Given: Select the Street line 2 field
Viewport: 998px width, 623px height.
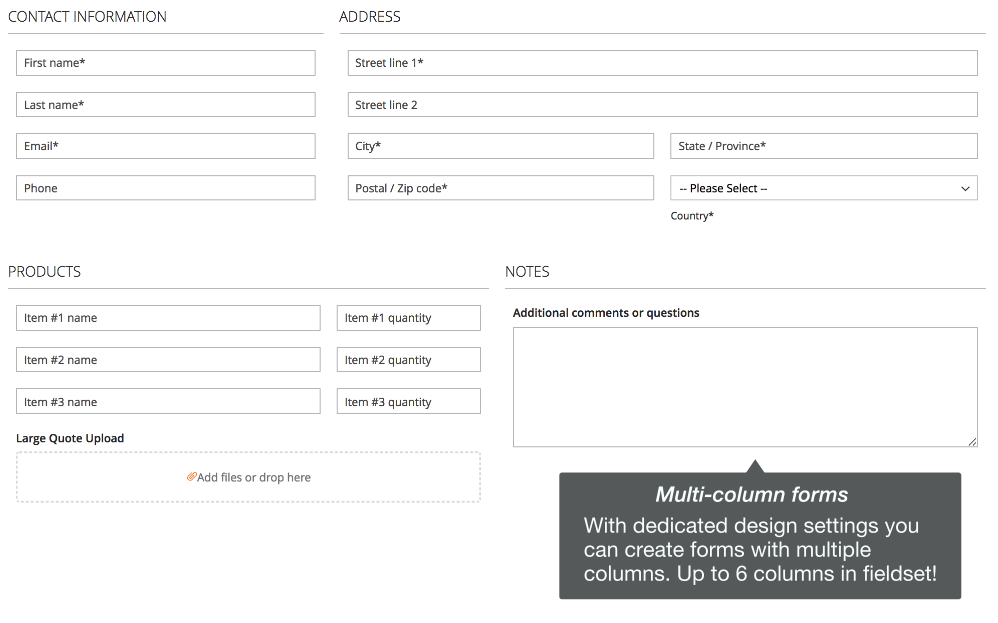Looking at the screenshot, I should coord(663,105).
